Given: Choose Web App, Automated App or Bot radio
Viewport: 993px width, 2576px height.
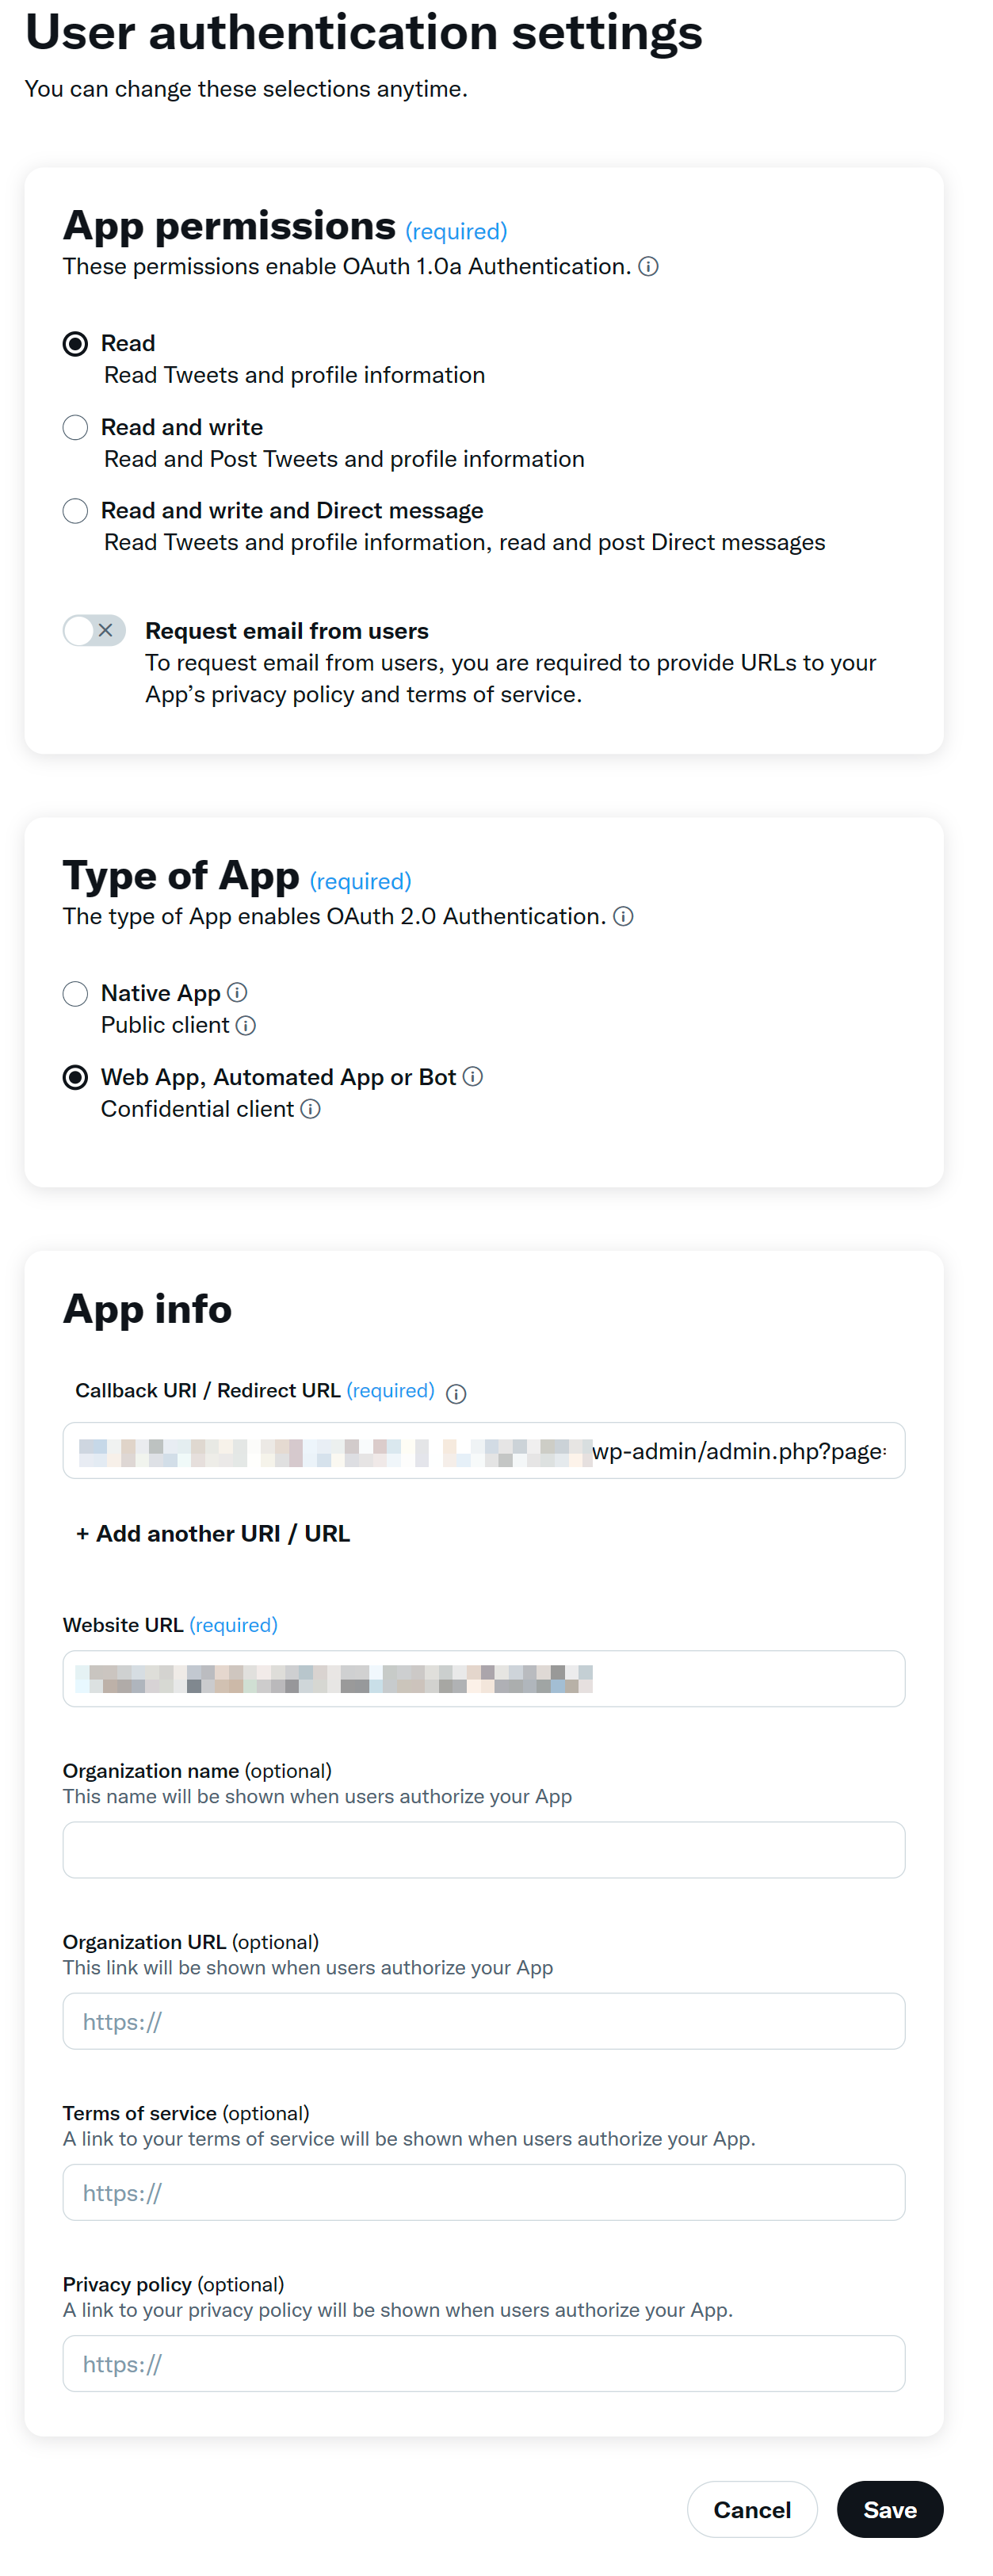Looking at the screenshot, I should [75, 1077].
